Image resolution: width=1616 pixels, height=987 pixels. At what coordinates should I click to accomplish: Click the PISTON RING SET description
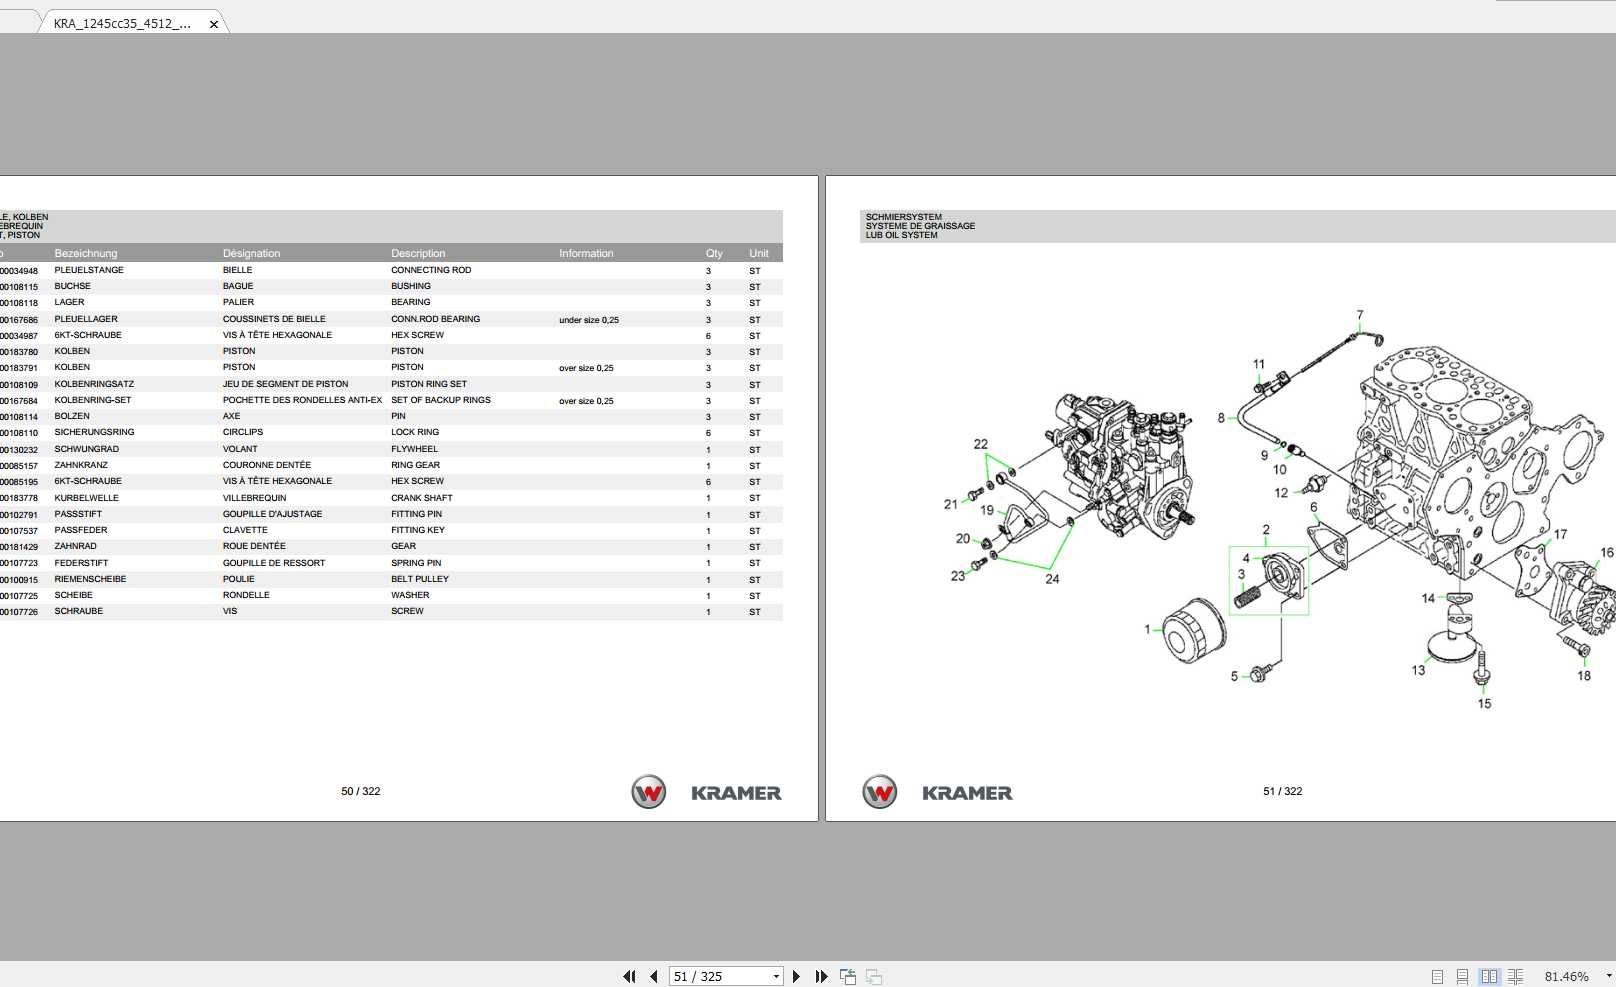tap(429, 384)
